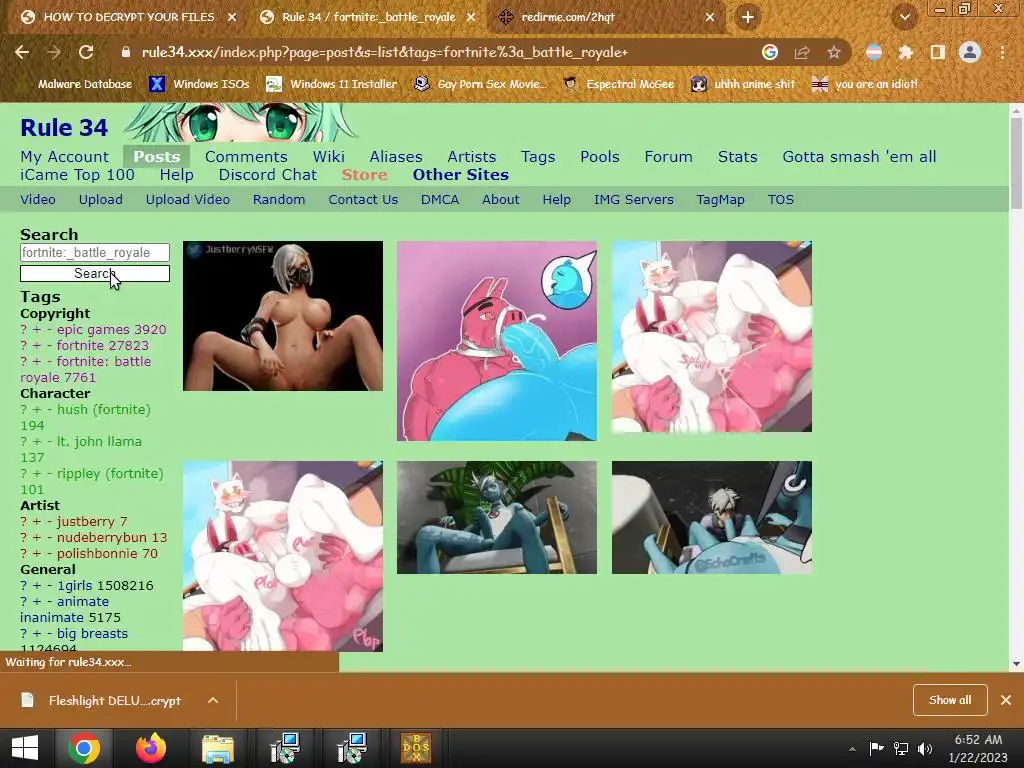Expand the Fleshlight DELU download item chevron
Viewport: 1024px width, 768px height.
[x=213, y=700]
